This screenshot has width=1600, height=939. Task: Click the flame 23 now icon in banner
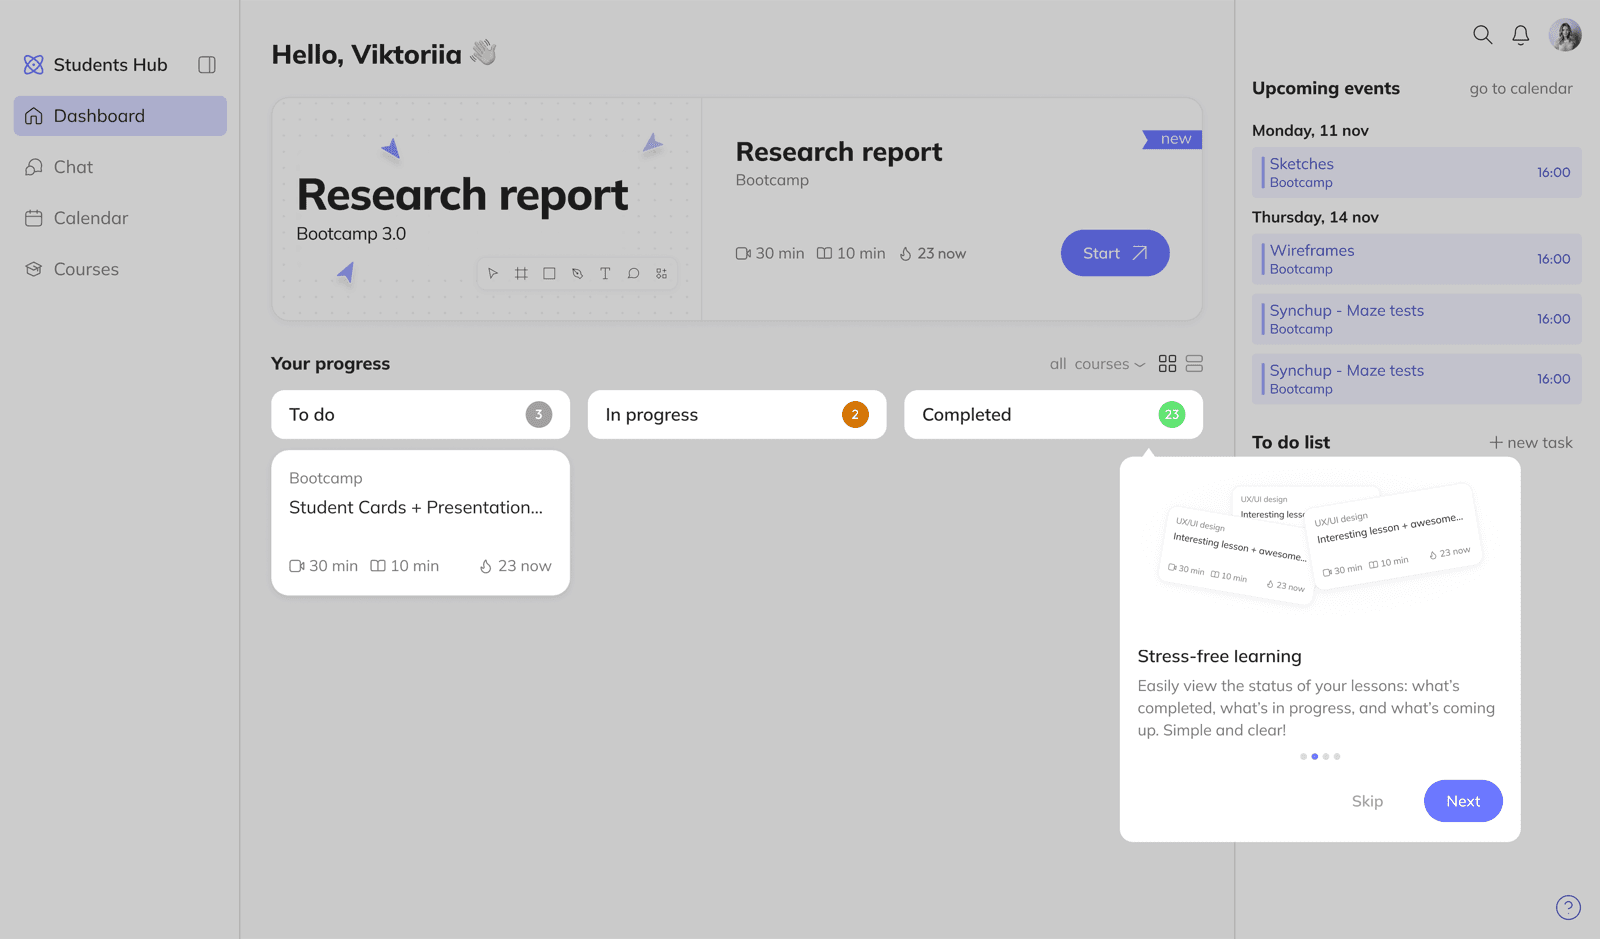click(905, 254)
